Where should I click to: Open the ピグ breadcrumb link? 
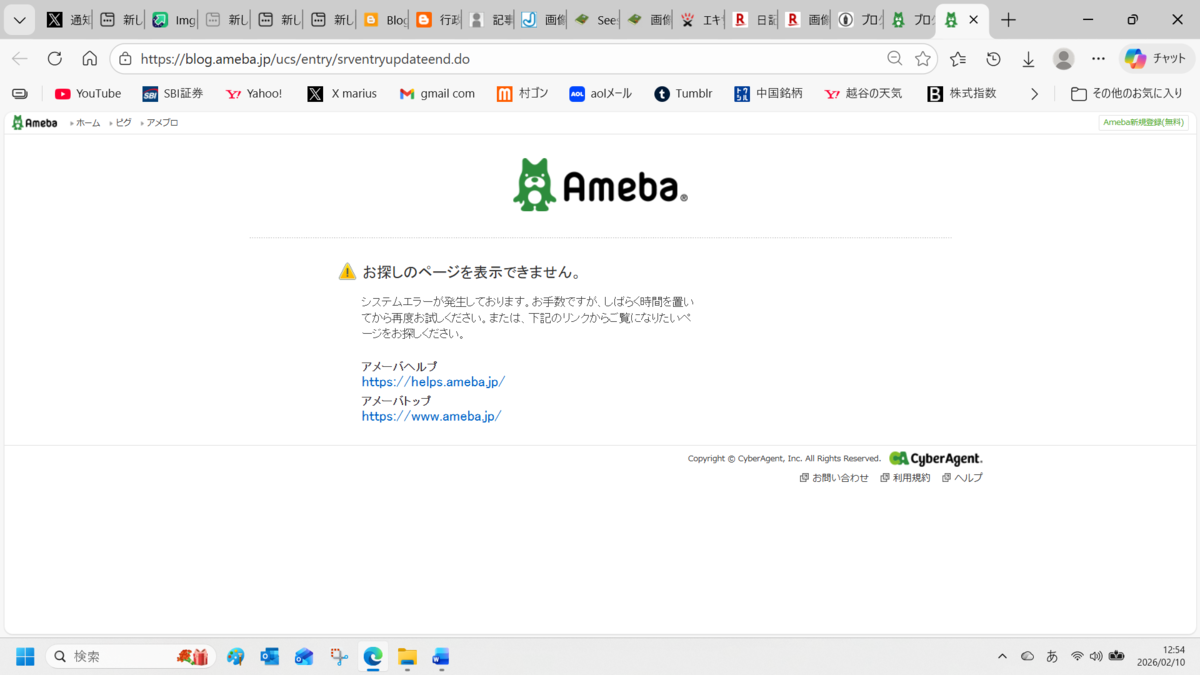click(x=123, y=123)
